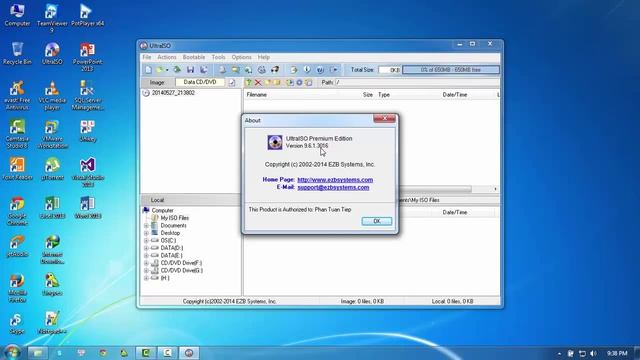Select CD/DVD Drive(F:) in local tree
The width and height of the screenshot is (640, 360).
click(181, 263)
